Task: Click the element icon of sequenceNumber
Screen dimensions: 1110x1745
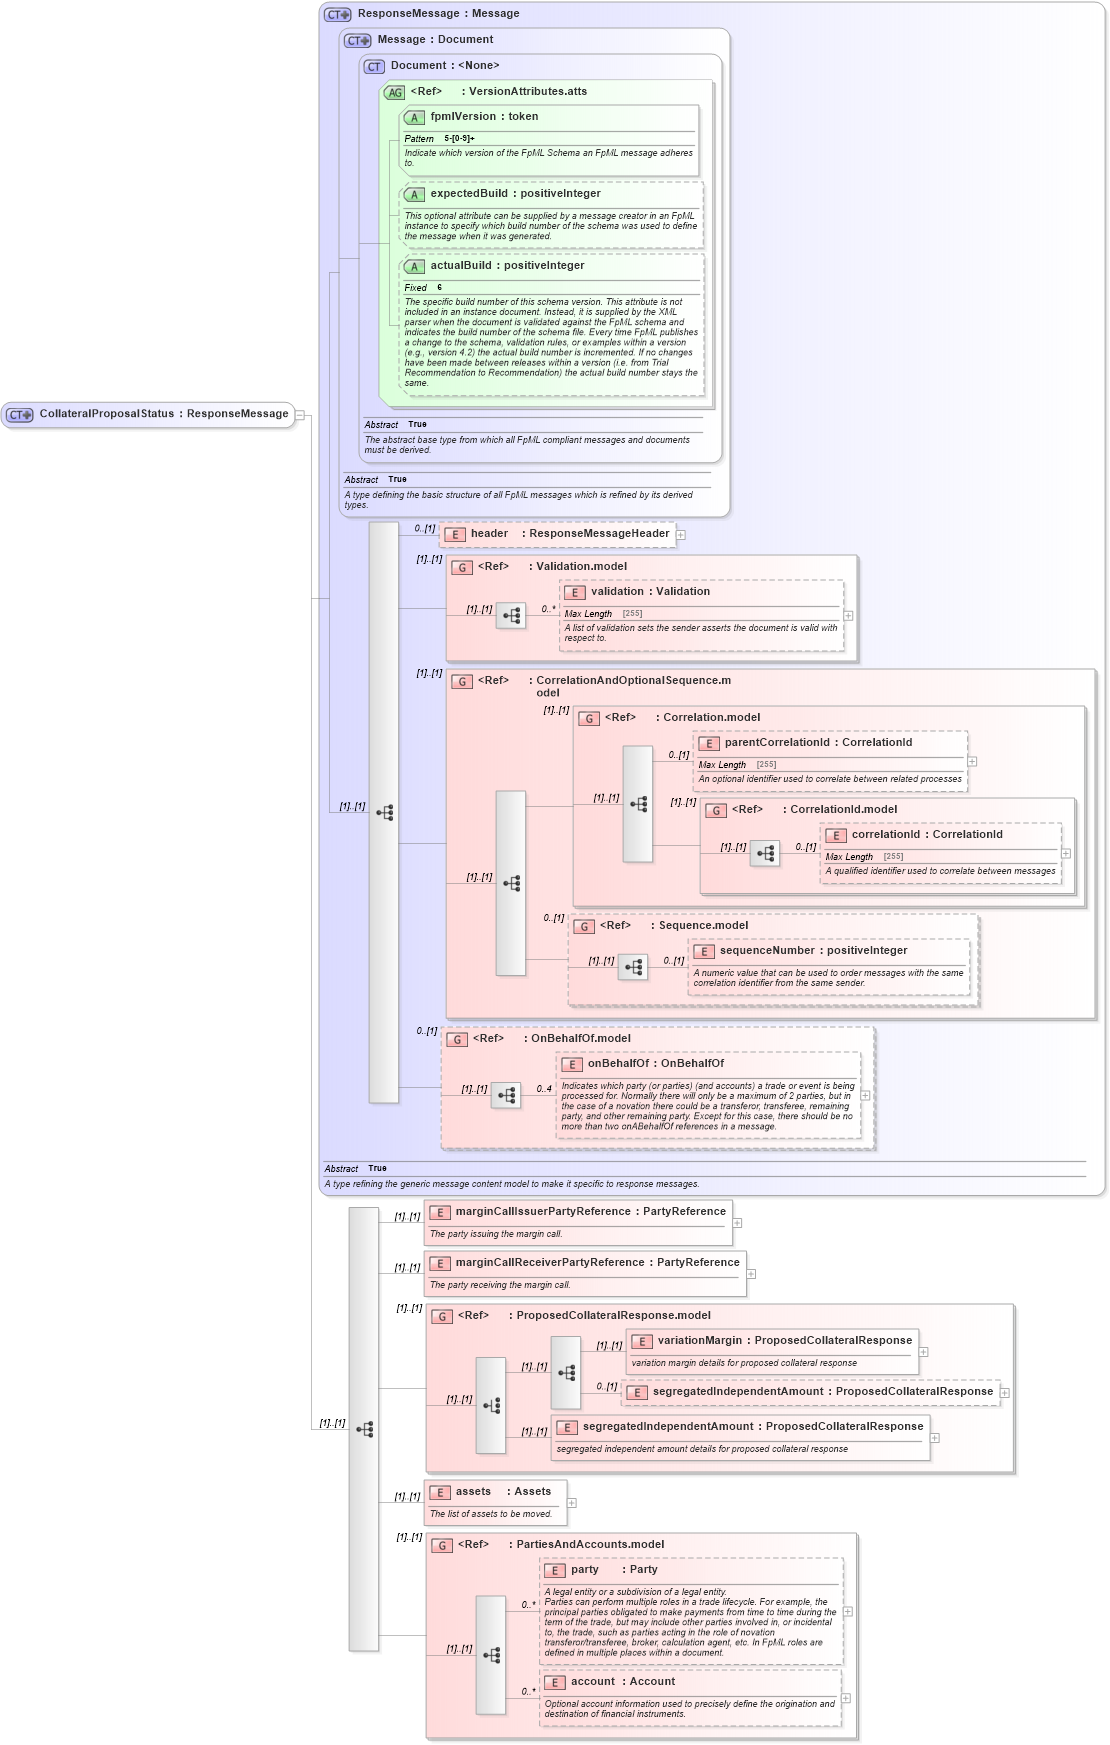Action: 704,951
